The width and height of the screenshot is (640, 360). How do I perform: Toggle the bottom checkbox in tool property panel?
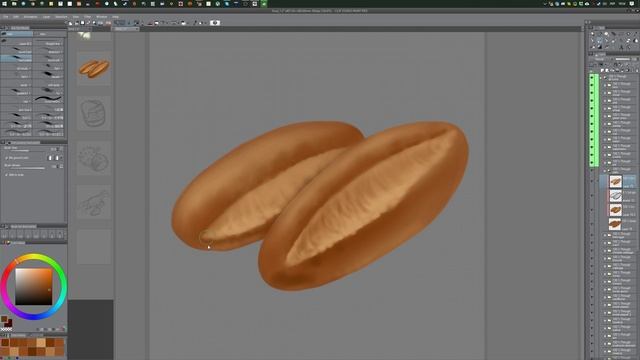tap(7, 175)
